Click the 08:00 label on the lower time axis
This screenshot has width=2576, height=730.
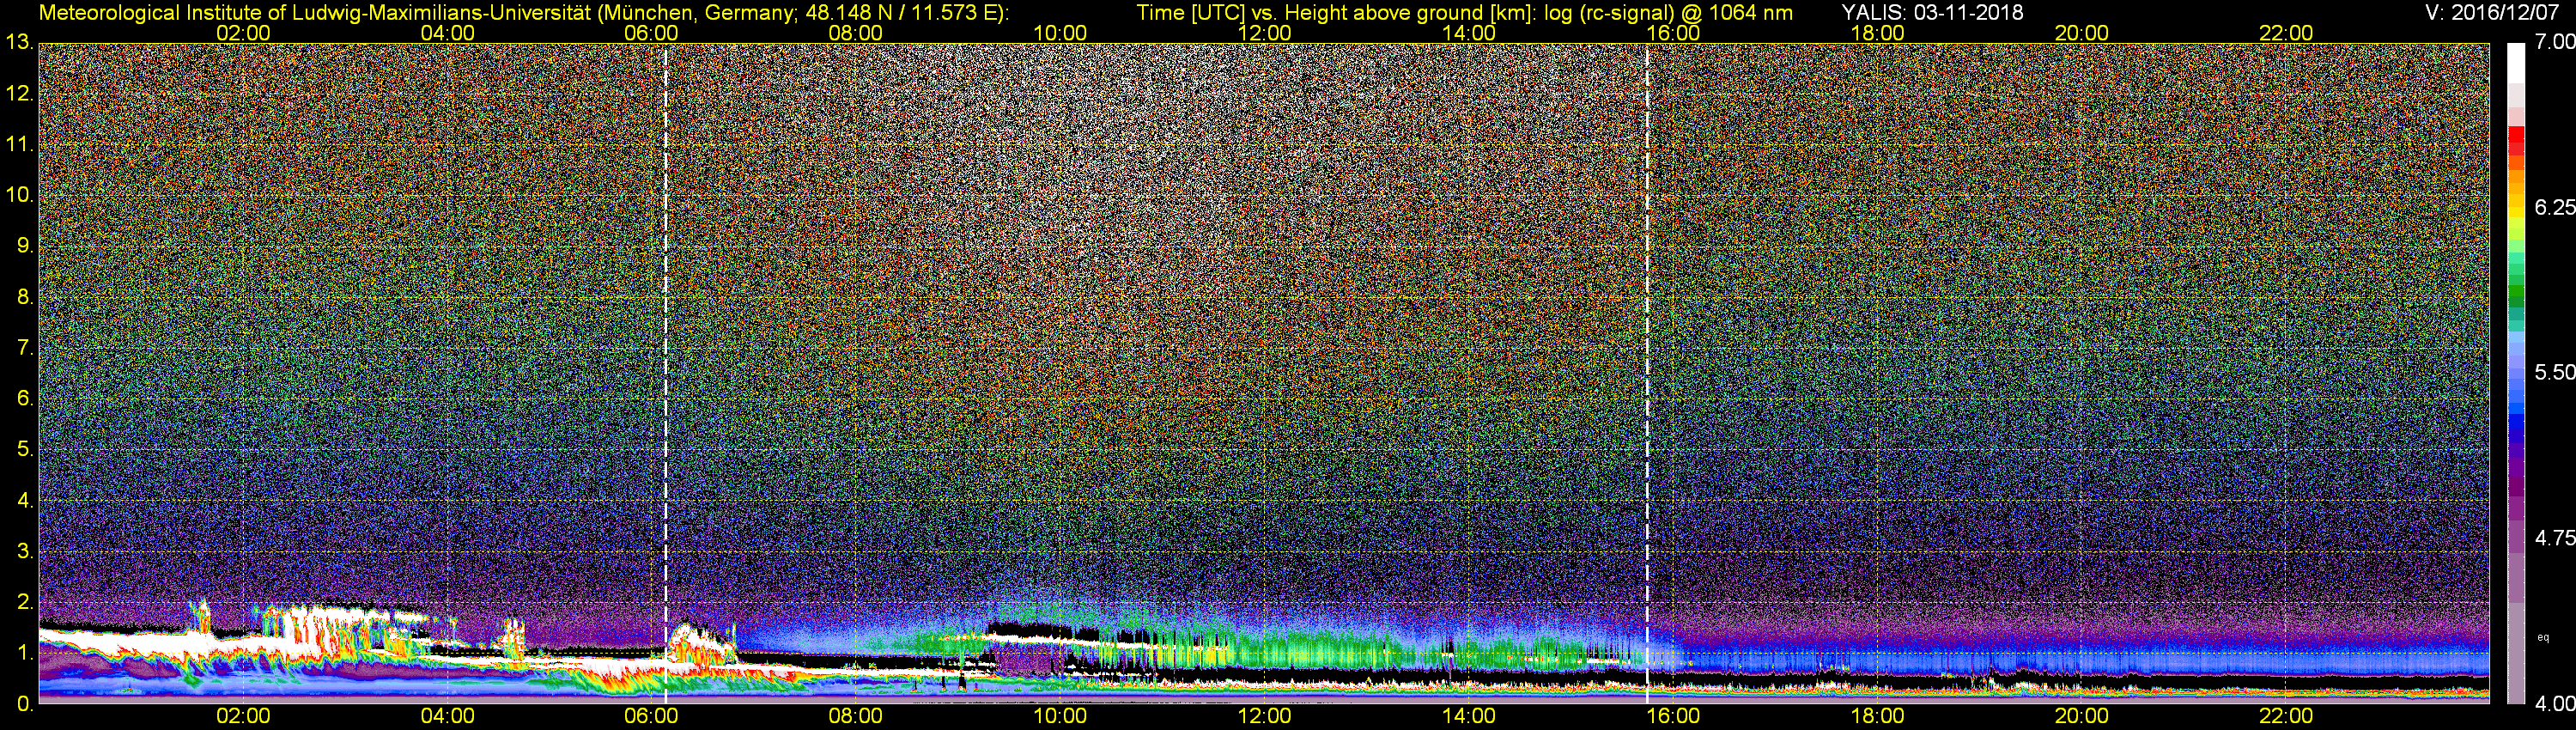tap(855, 716)
